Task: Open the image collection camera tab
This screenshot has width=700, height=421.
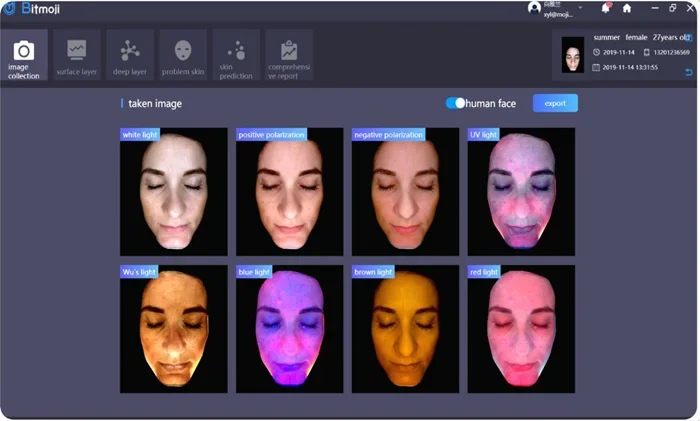Action: 24,56
